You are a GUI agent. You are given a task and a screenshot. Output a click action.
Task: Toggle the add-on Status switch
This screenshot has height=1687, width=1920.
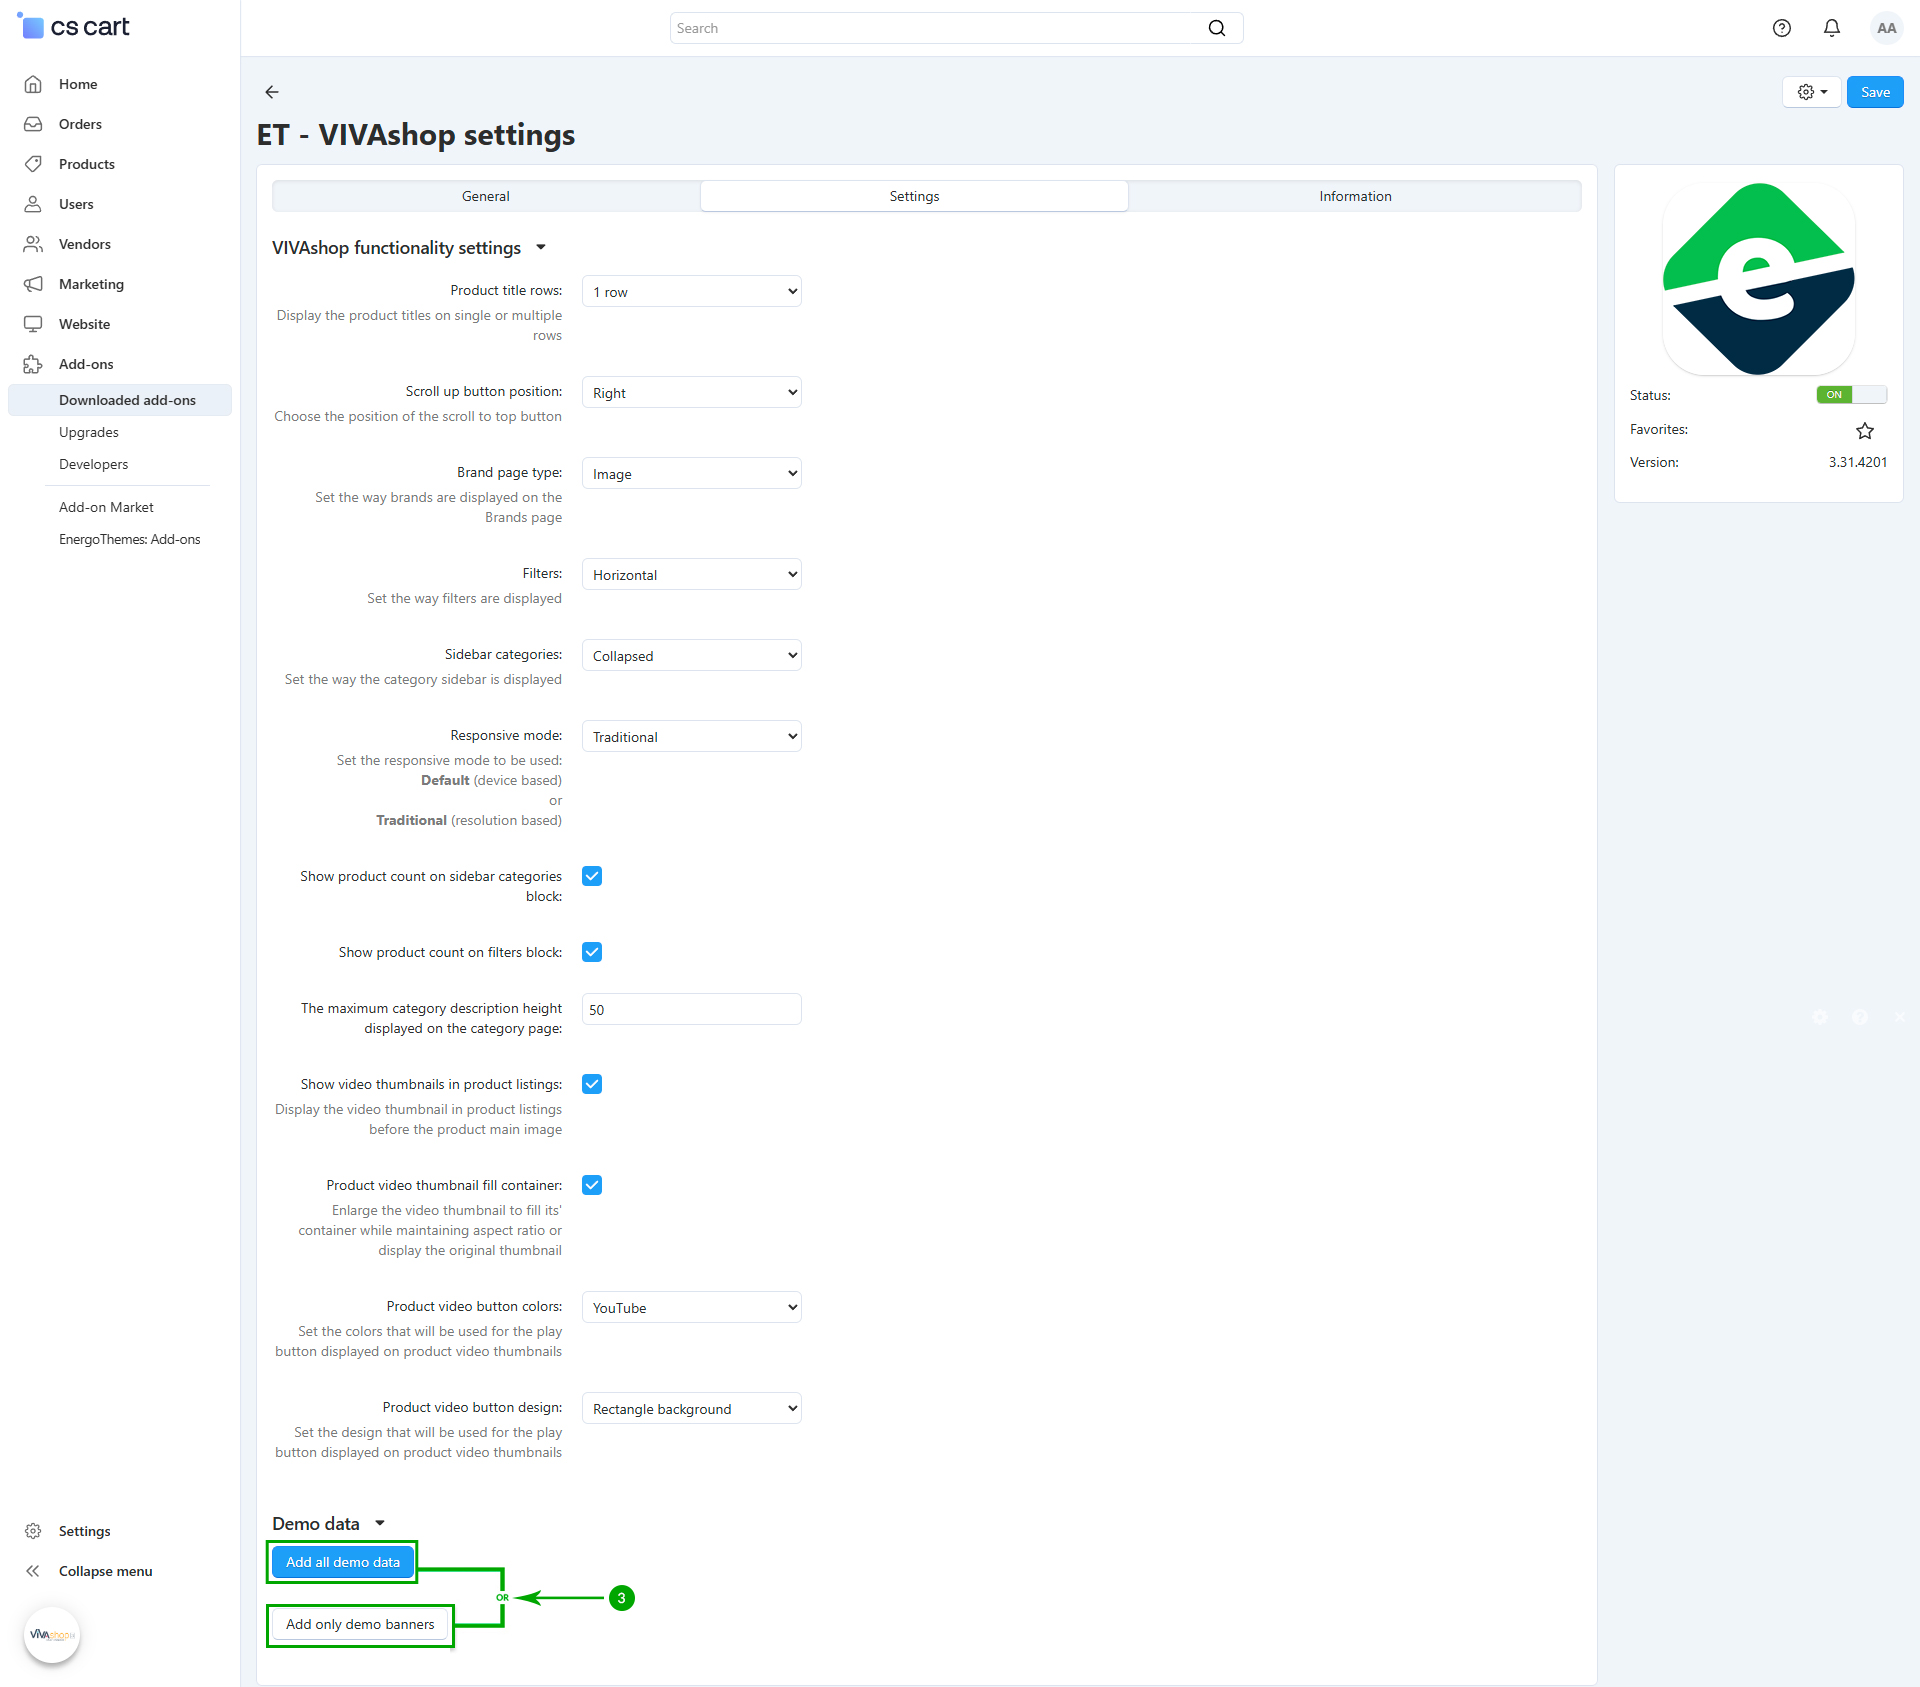point(1851,395)
